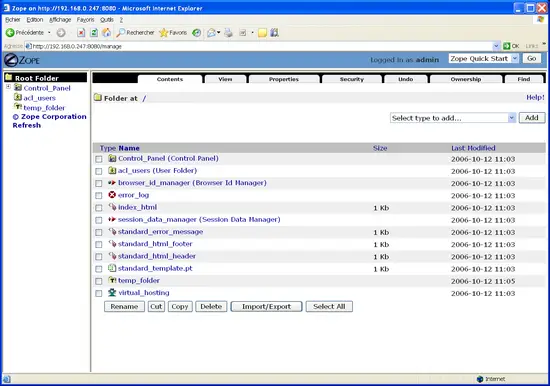Open the Zope Quick Start dropdown

[483, 59]
